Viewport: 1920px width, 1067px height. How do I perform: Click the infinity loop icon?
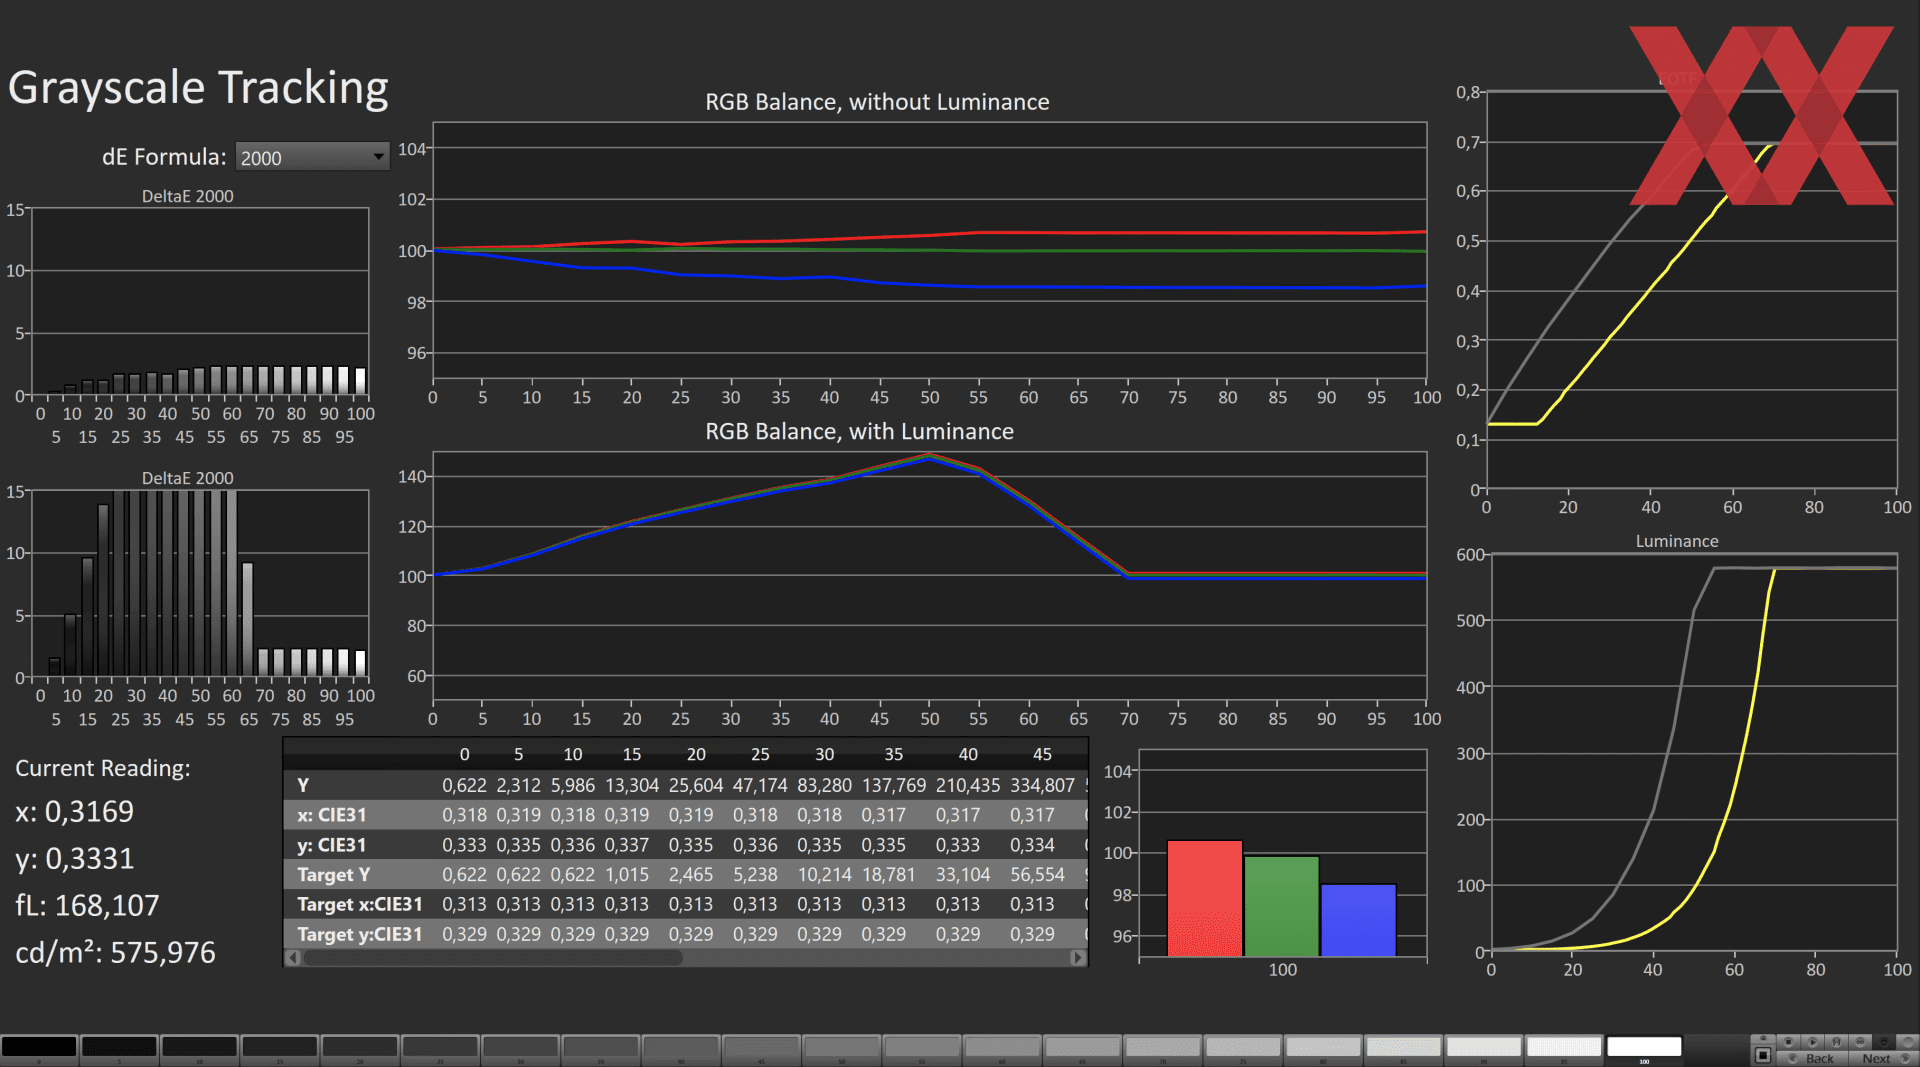pos(1861,1042)
